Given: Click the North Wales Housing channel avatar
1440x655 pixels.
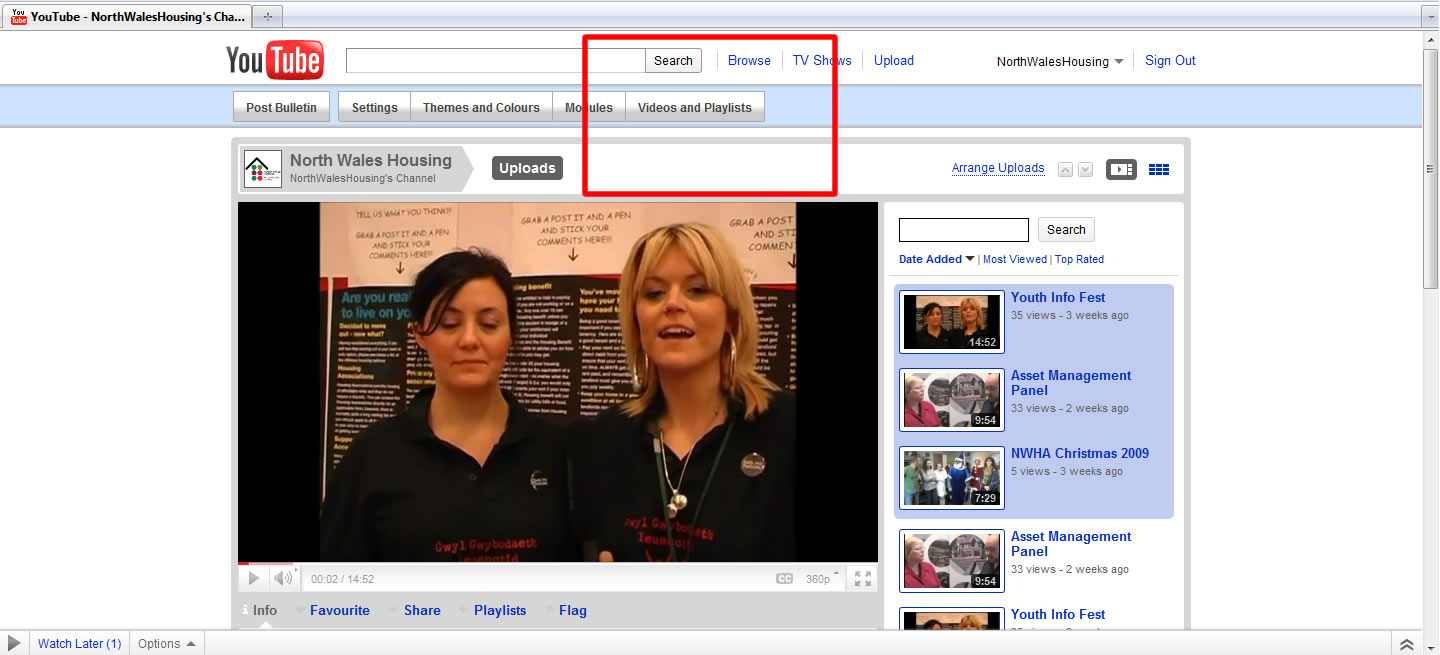Looking at the screenshot, I should coord(263,169).
